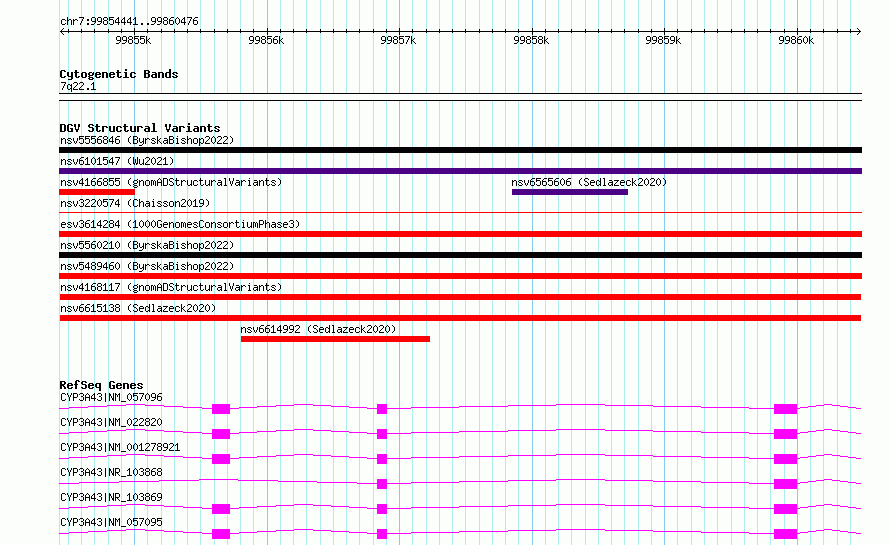Open variant label nsv6614992 (Sedlazeck2020)

click(x=318, y=329)
